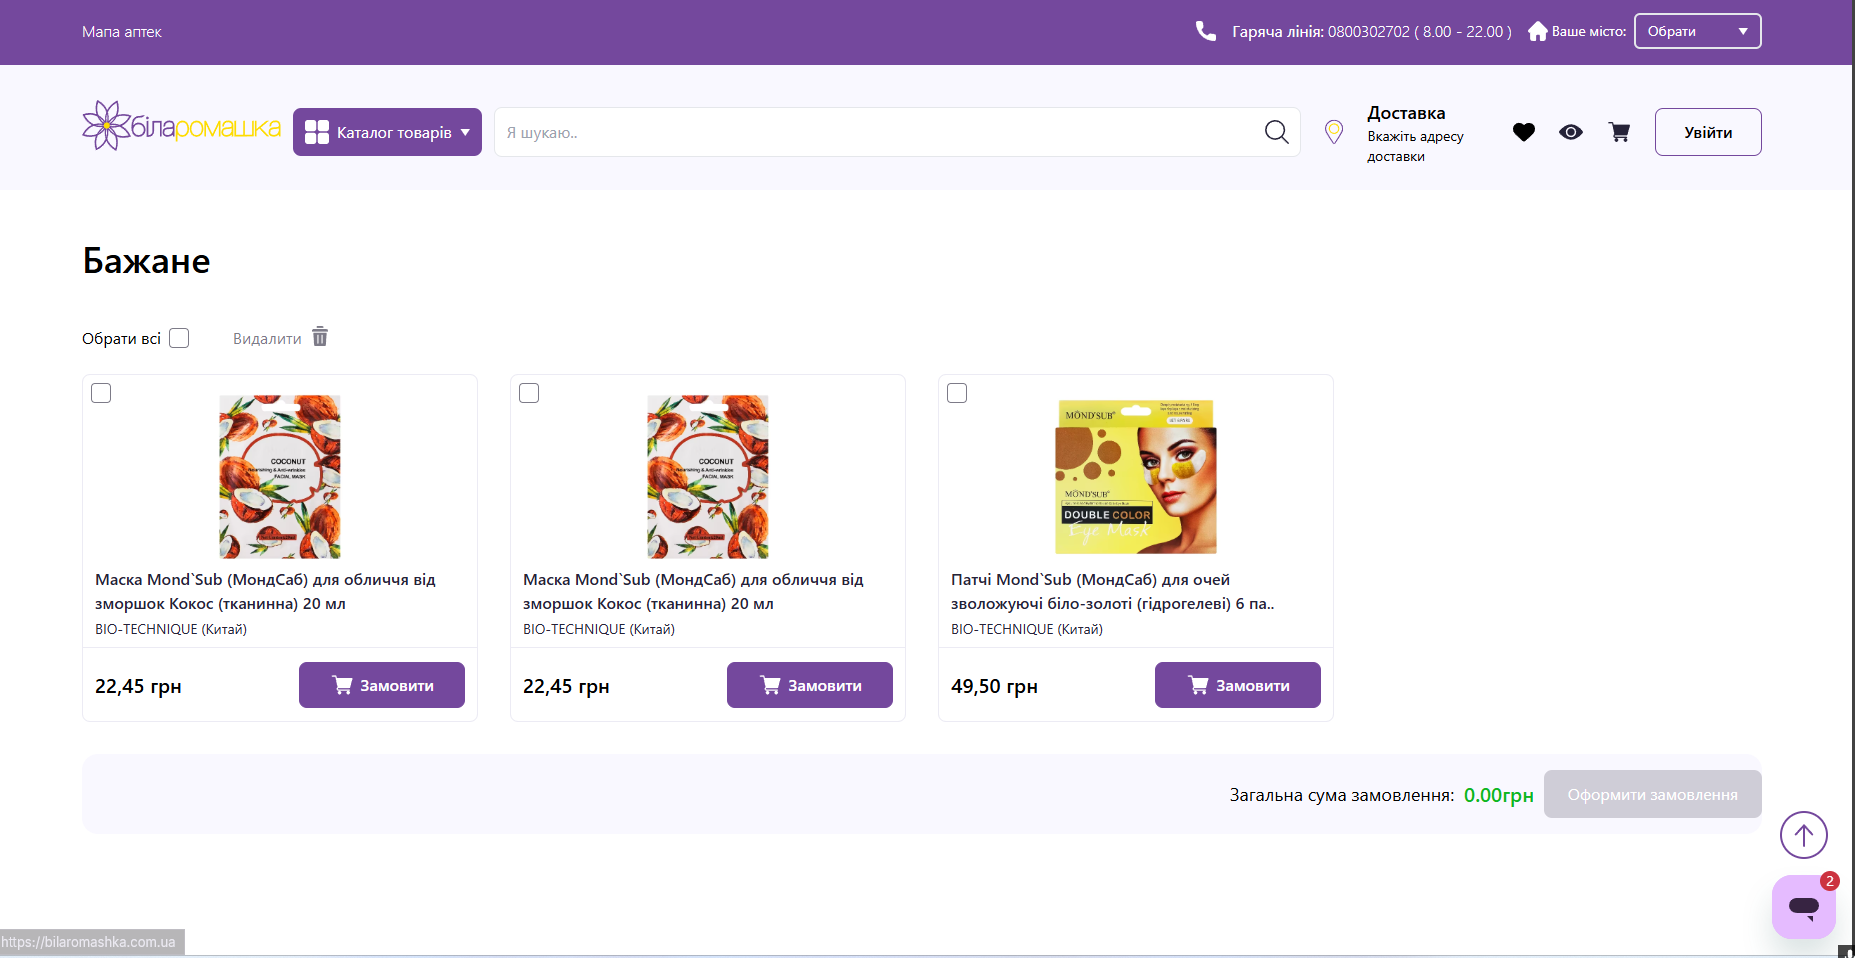Open the wishlist heart icon
The image size is (1855, 958).
pyautogui.click(x=1524, y=132)
